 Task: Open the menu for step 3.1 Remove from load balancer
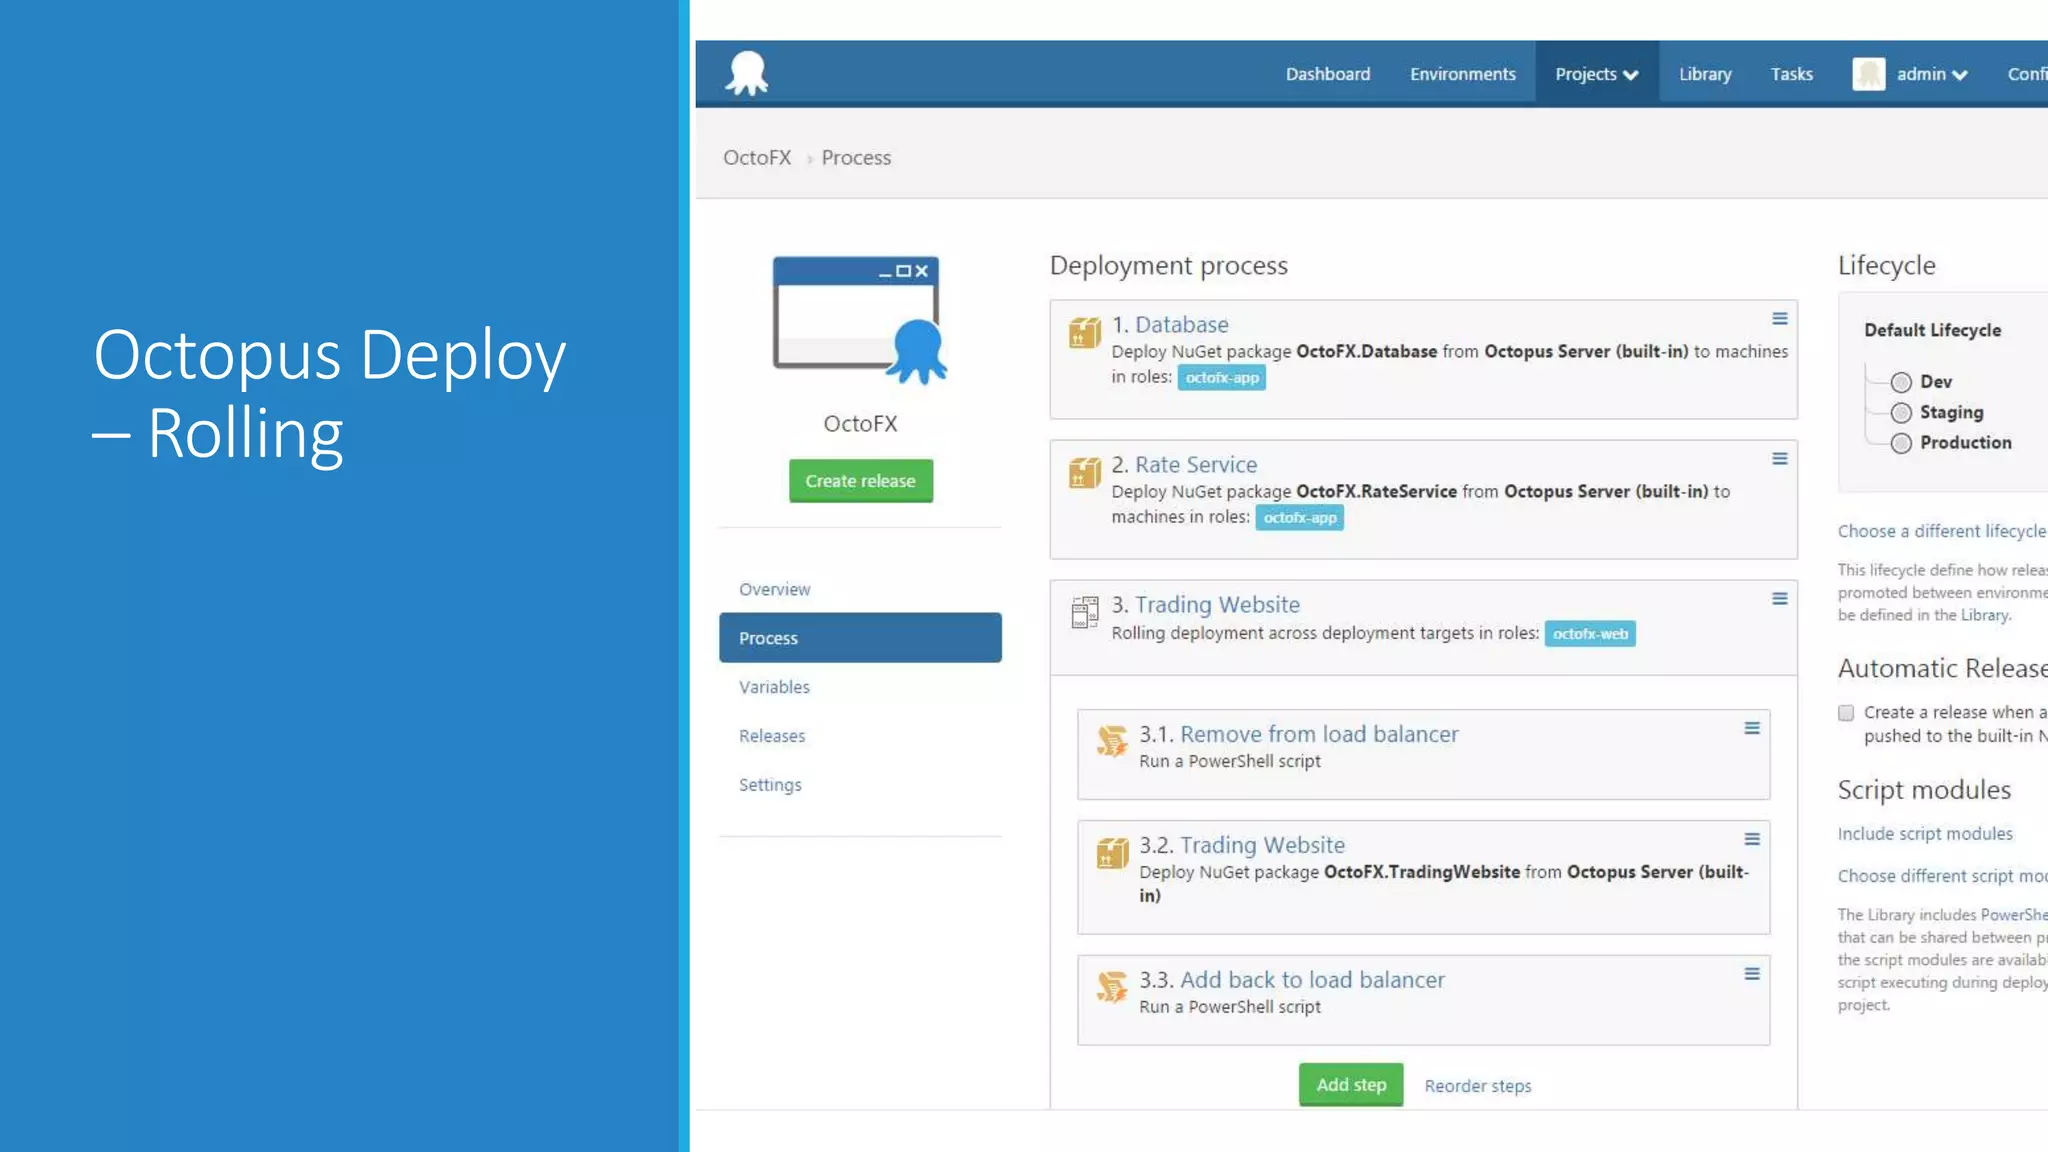[x=1752, y=729]
